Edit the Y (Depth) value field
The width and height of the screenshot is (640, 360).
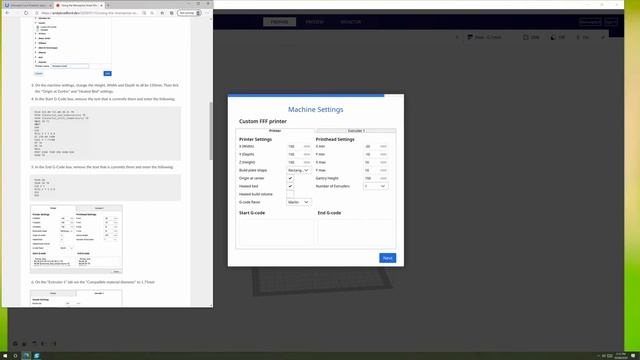(298, 154)
